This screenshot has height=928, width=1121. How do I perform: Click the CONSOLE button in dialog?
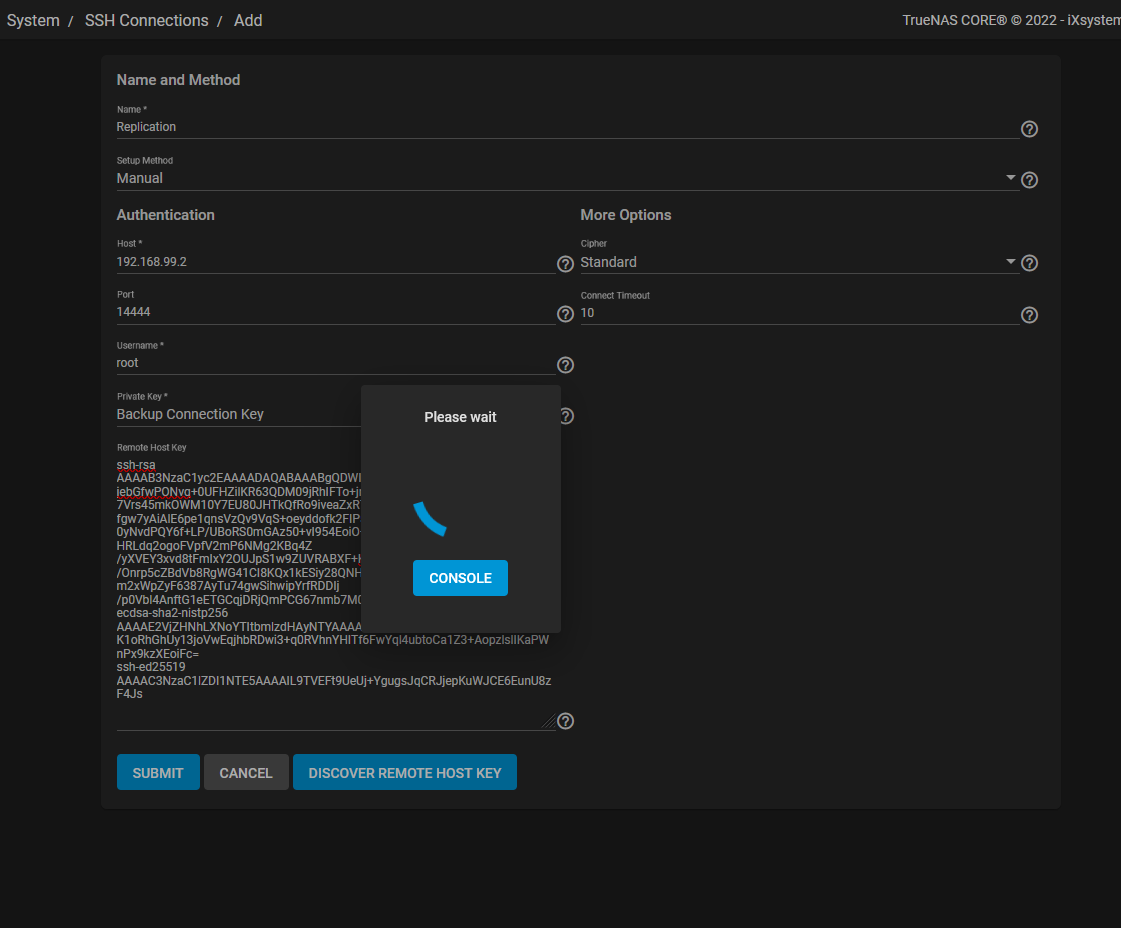460,578
